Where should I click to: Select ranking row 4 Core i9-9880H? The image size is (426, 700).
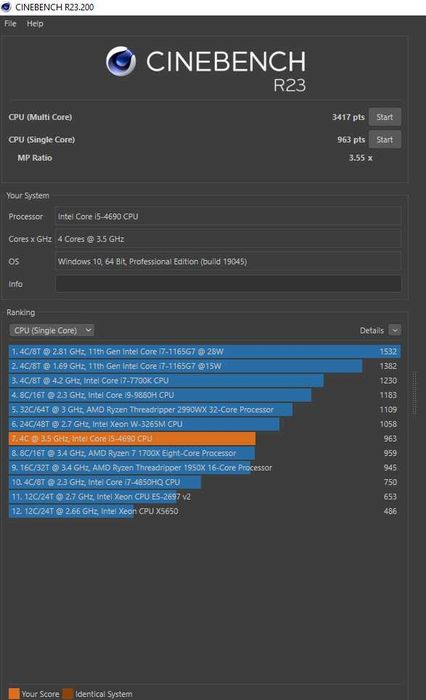tap(205, 395)
